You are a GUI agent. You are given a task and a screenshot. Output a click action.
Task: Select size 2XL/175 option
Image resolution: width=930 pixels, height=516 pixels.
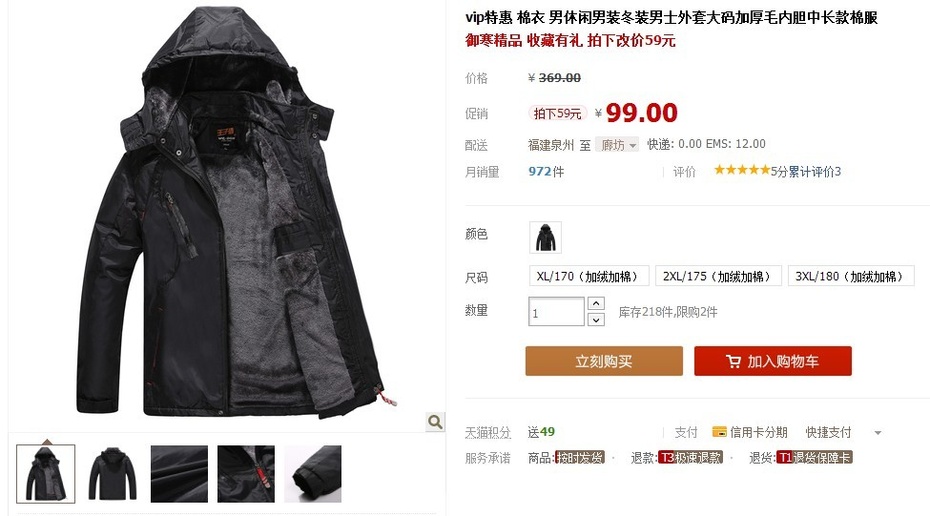click(x=718, y=276)
